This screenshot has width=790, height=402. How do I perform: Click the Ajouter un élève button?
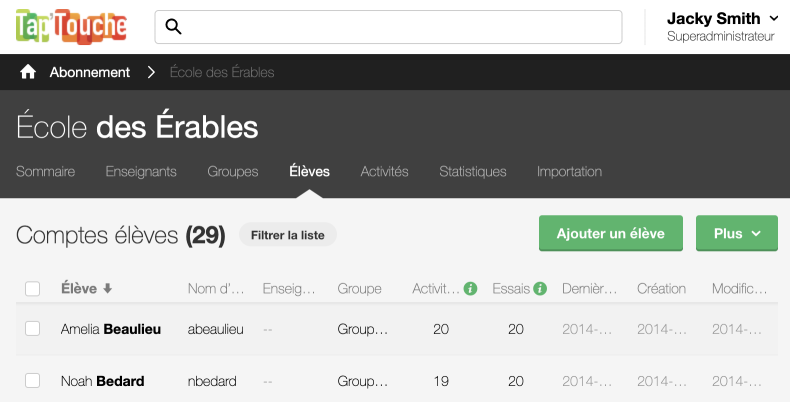coord(610,233)
